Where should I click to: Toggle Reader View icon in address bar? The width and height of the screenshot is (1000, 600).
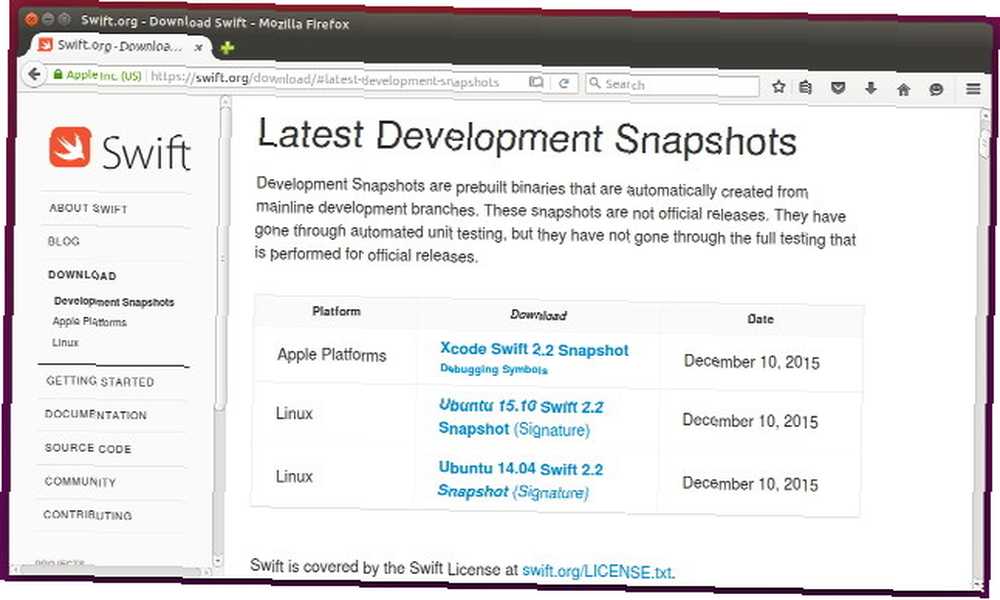tap(536, 82)
